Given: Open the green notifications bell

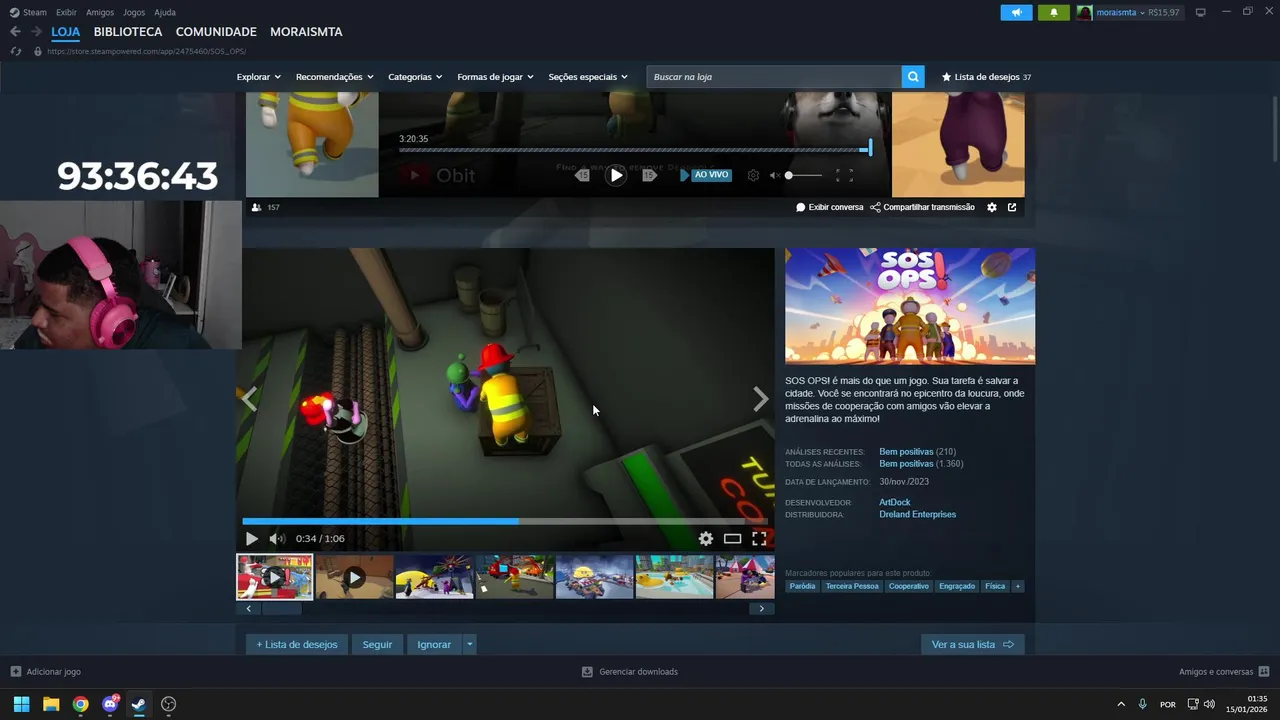Looking at the screenshot, I should coord(1053,13).
